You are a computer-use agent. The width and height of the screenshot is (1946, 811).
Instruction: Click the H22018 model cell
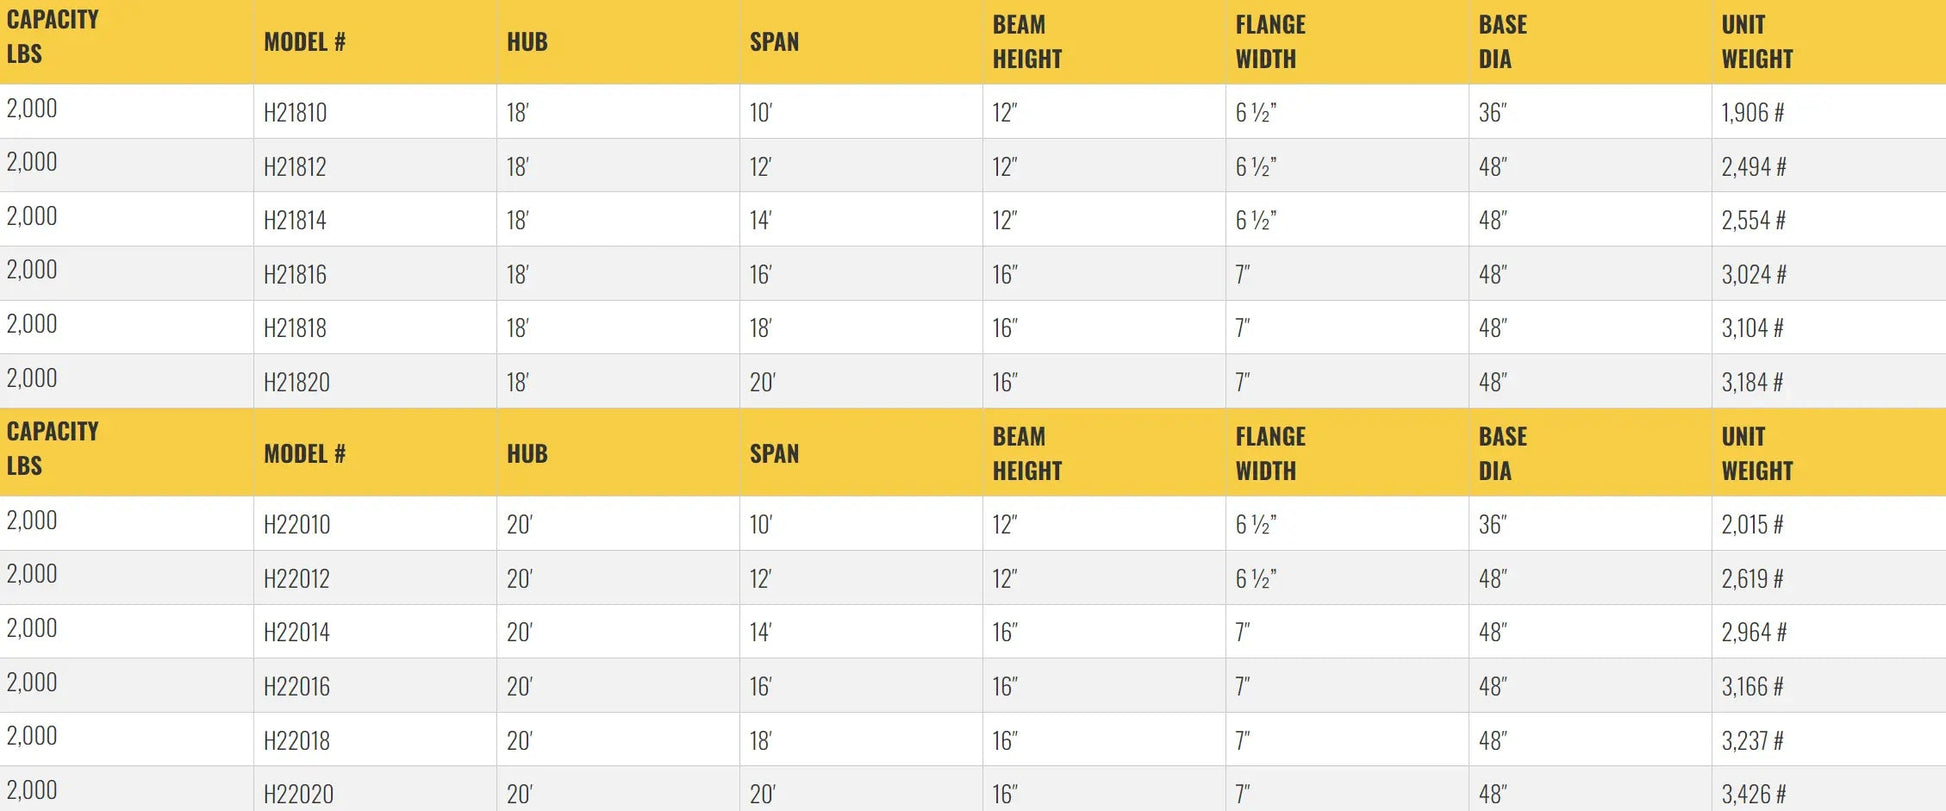pos(296,740)
